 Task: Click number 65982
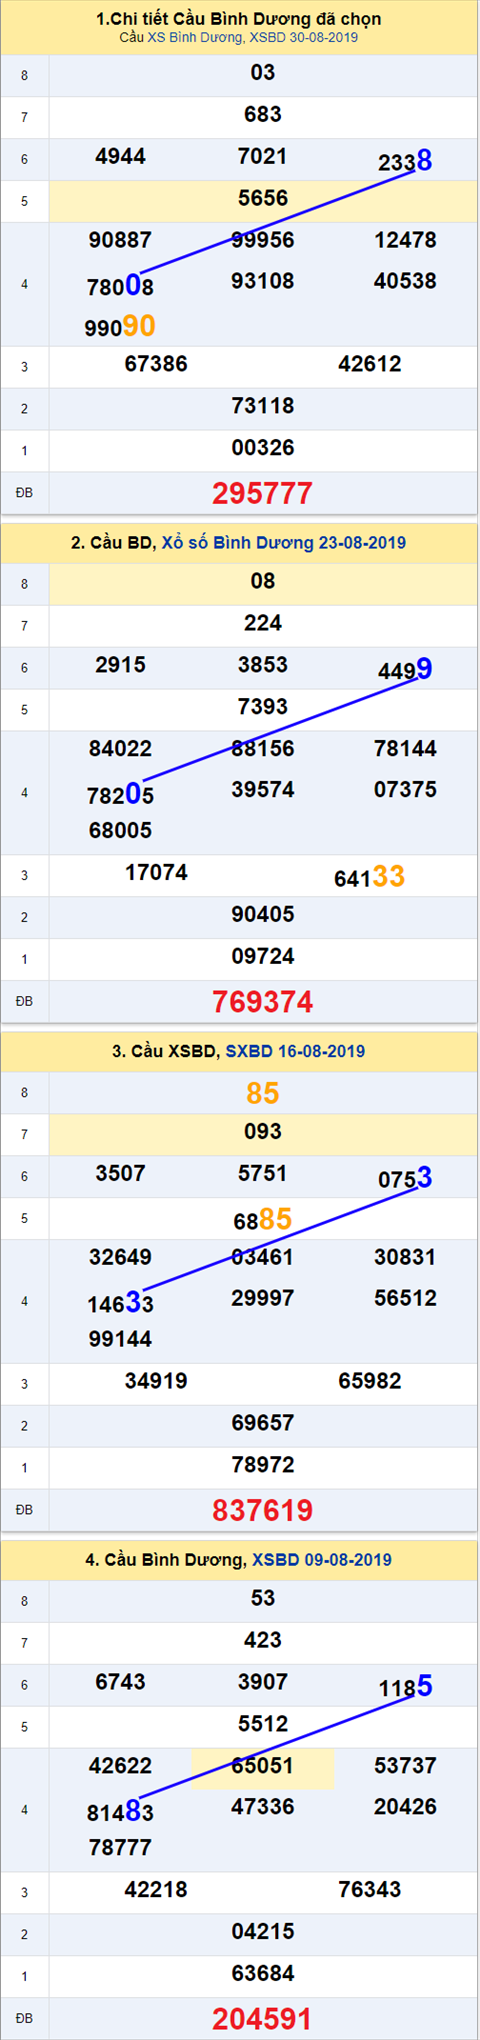point(370,1381)
